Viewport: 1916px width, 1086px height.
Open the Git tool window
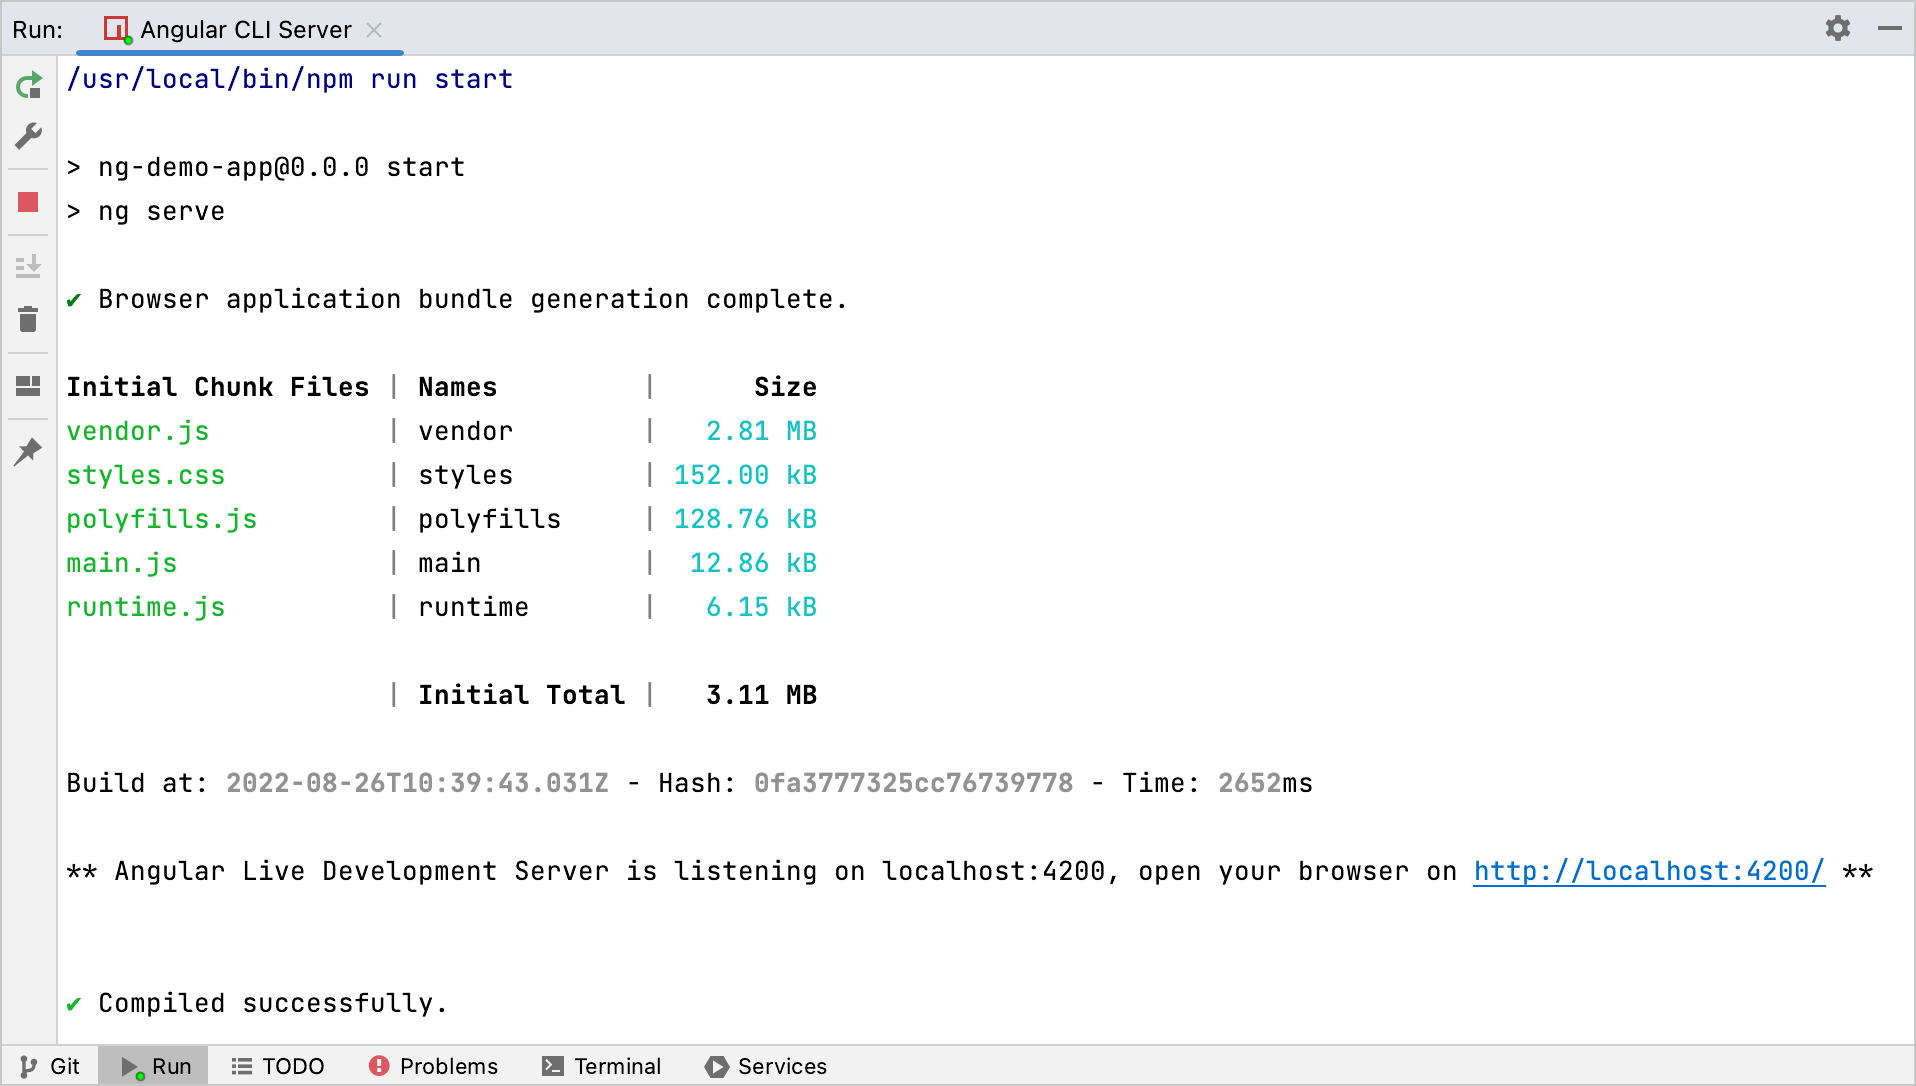49,1066
